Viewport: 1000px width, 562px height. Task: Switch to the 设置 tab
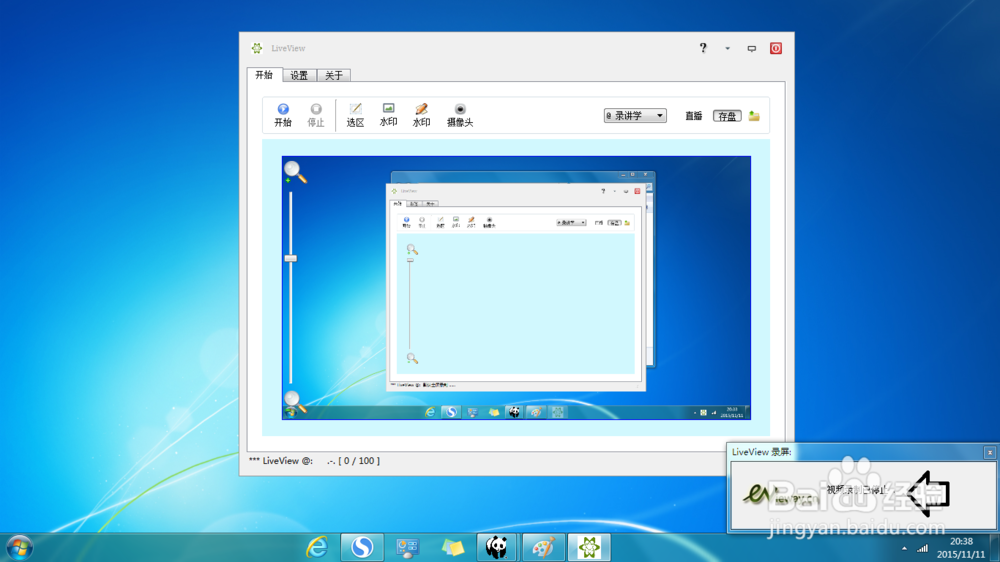299,75
